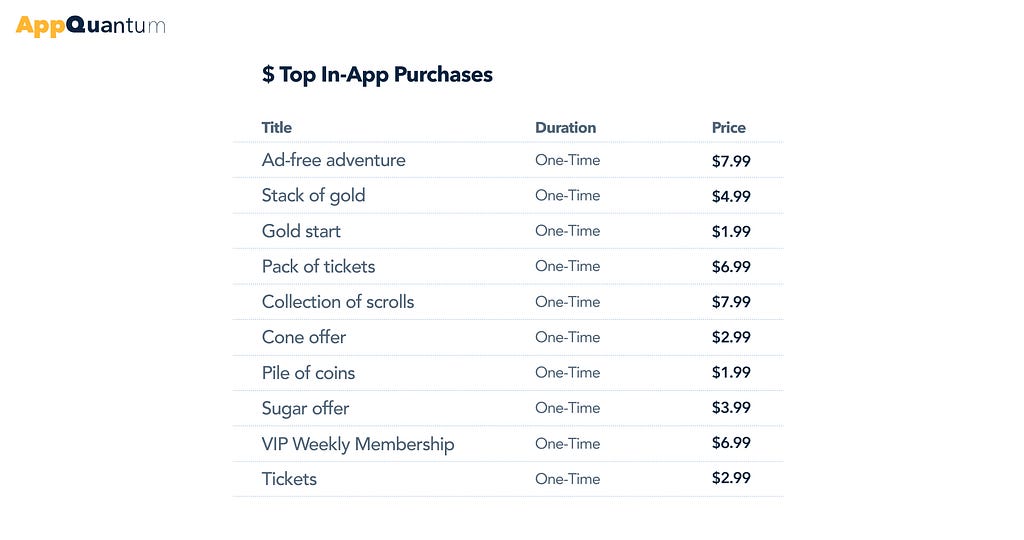Open the Stack of gold entry
The image size is (1024, 540).
pyautogui.click(x=313, y=196)
